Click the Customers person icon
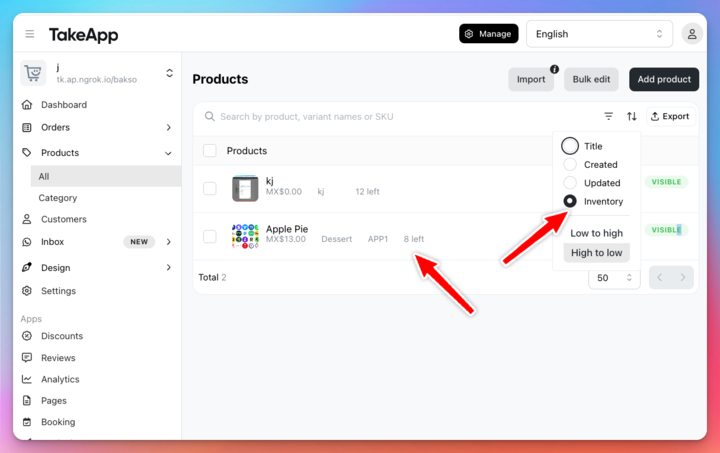Screen dimensions: 720x453 [x=27, y=219]
